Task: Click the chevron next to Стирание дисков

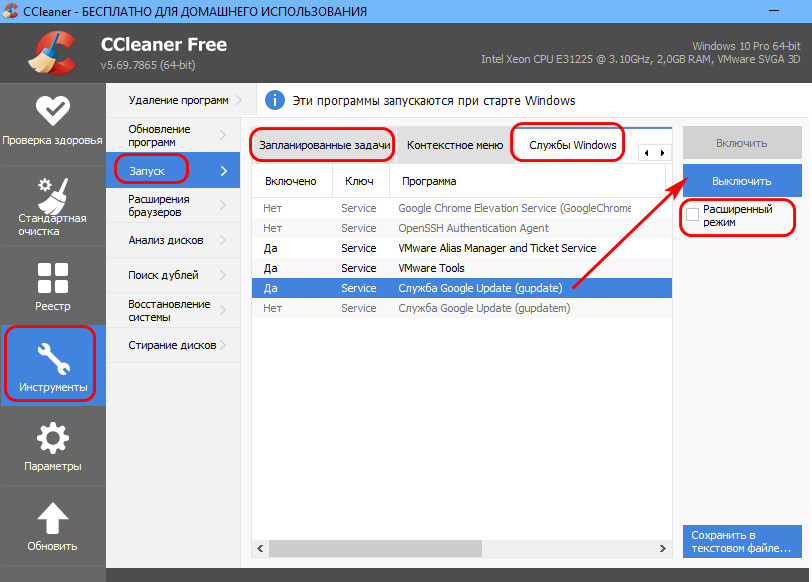Action: [223, 345]
